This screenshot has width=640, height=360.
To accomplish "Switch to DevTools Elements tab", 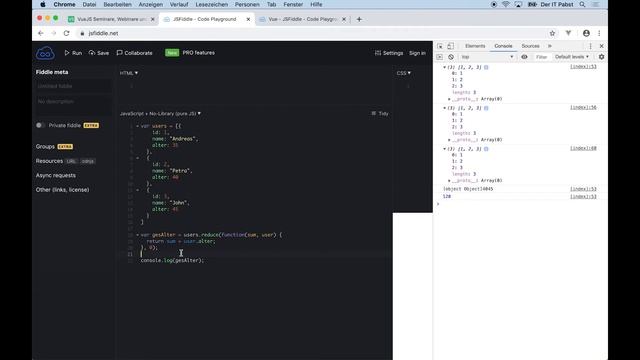I will [475, 46].
